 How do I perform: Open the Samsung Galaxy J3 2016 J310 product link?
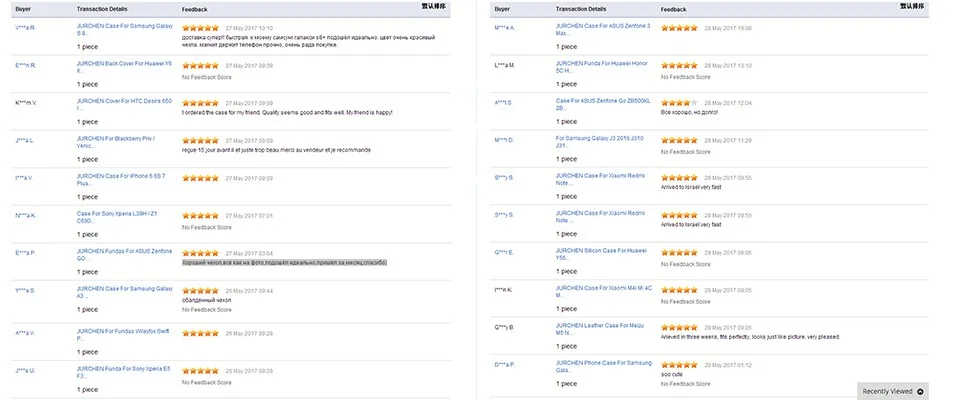(602, 142)
